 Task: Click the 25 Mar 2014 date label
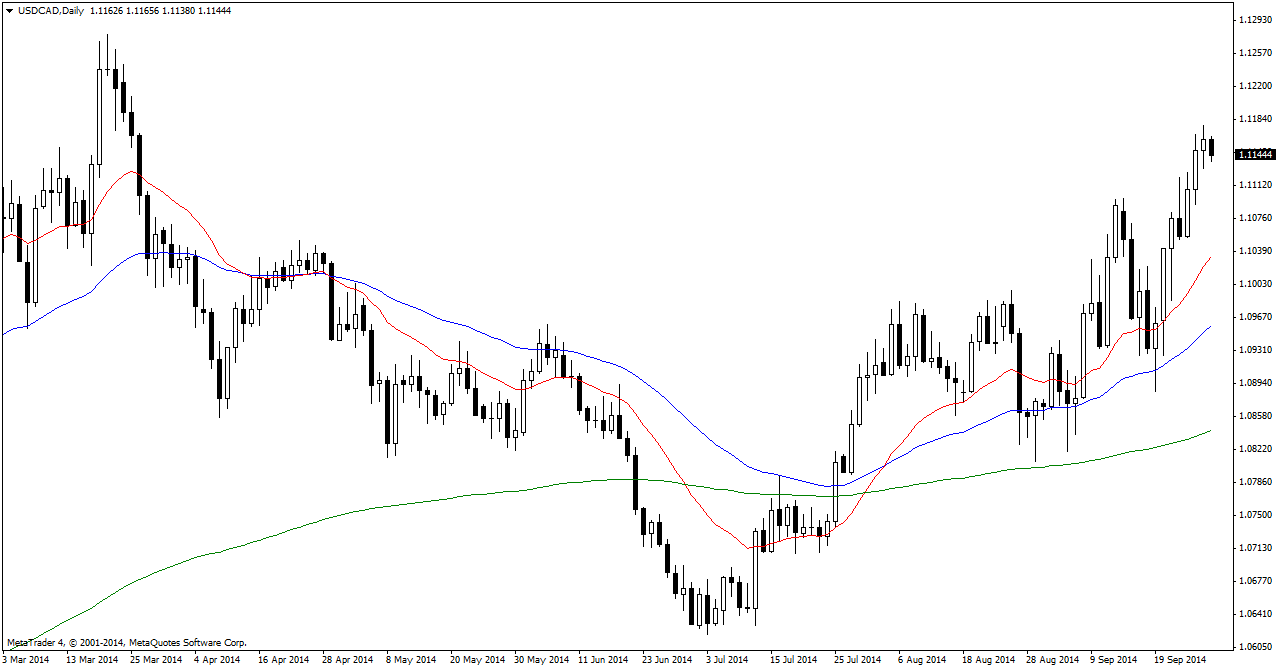pos(153,660)
